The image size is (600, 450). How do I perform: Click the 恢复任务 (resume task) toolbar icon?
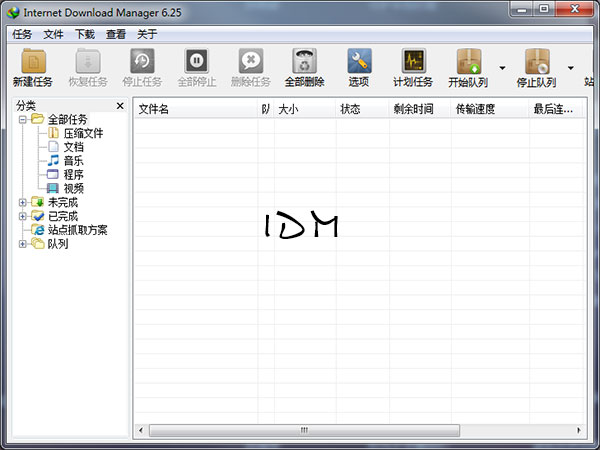pyautogui.click(x=88, y=61)
